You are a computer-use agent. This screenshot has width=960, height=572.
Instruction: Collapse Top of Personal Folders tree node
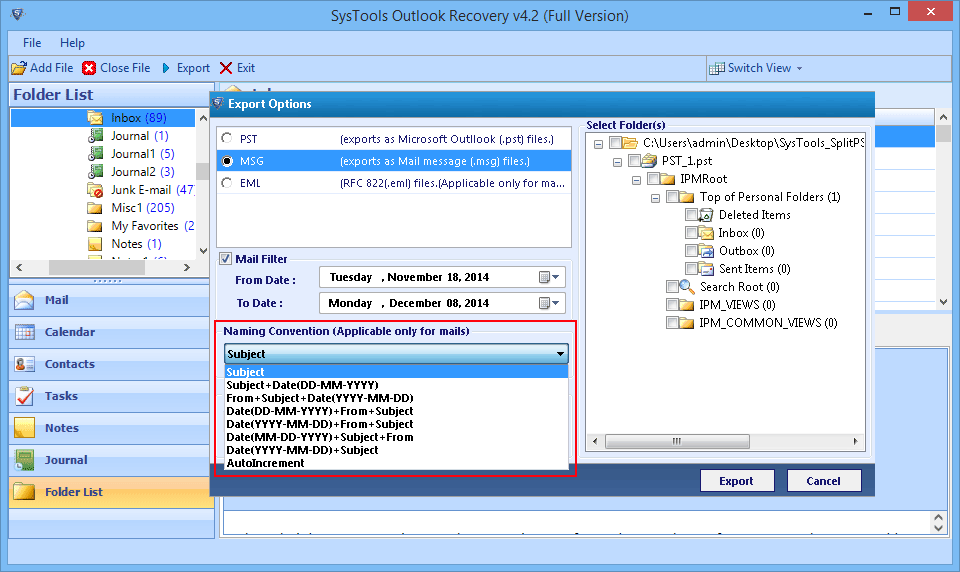[655, 198]
